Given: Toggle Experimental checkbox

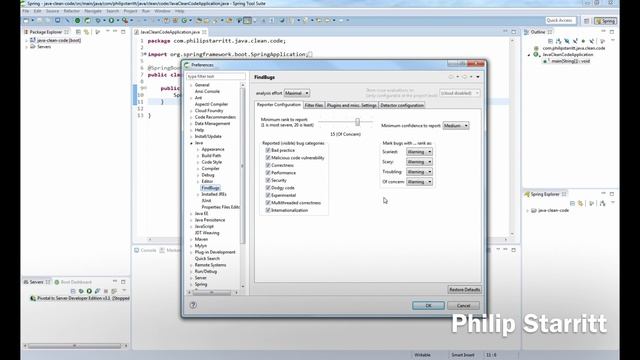Looking at the screenshot, I should click(x=268, y=195).
